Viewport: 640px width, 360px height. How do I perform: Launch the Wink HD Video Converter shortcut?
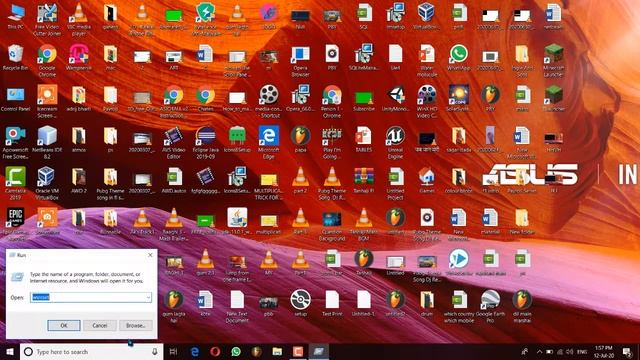[x=427, y=102]
